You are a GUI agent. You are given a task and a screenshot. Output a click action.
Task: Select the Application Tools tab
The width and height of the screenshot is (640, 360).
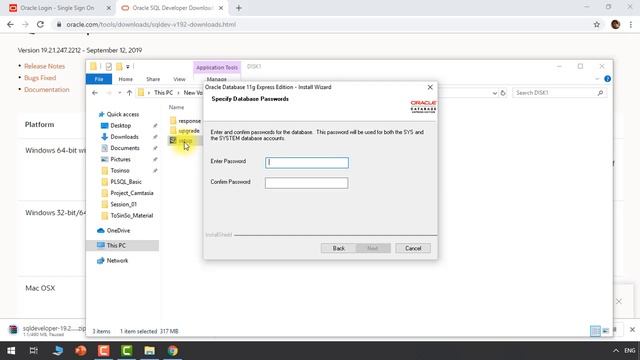point(217,67)
